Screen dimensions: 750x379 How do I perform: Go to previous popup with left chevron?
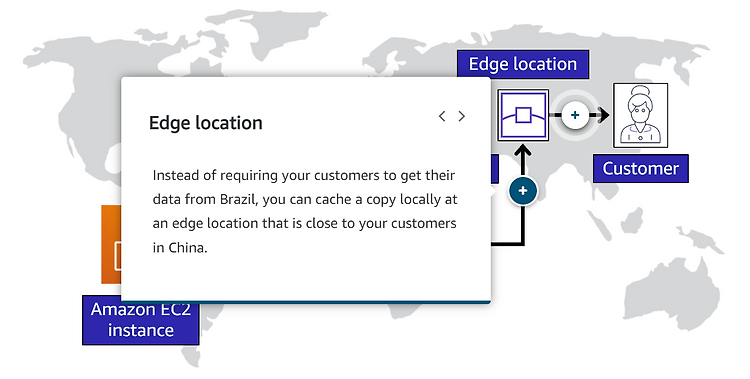pyautogui.click(x=442, y=116)
